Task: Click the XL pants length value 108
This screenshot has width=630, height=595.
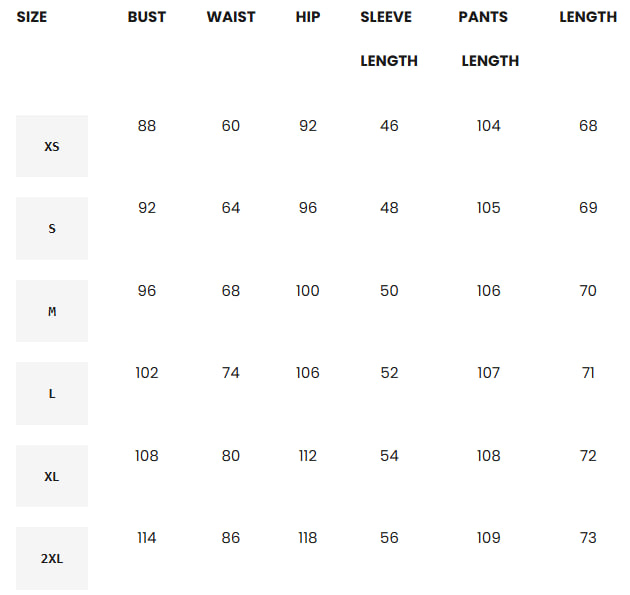Action: click(489, 456)
